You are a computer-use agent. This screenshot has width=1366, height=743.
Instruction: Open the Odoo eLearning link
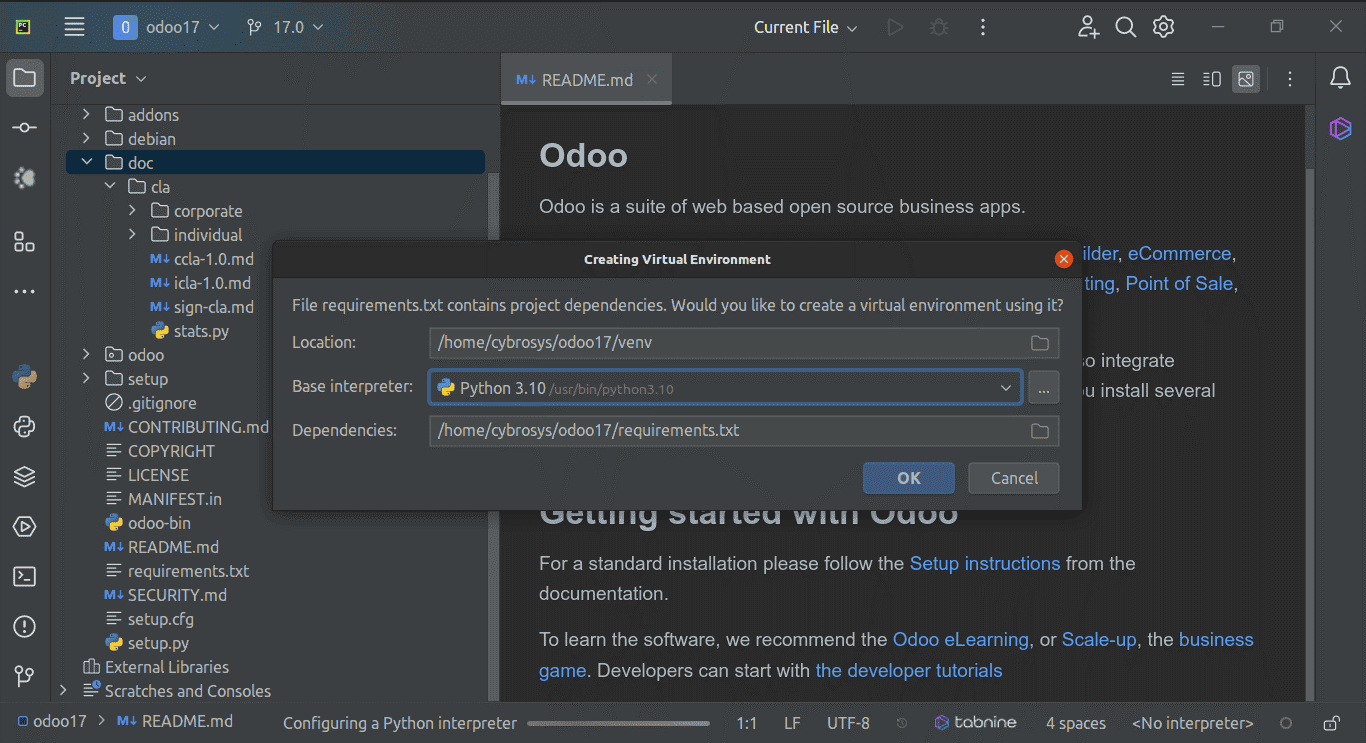point(961,639)
